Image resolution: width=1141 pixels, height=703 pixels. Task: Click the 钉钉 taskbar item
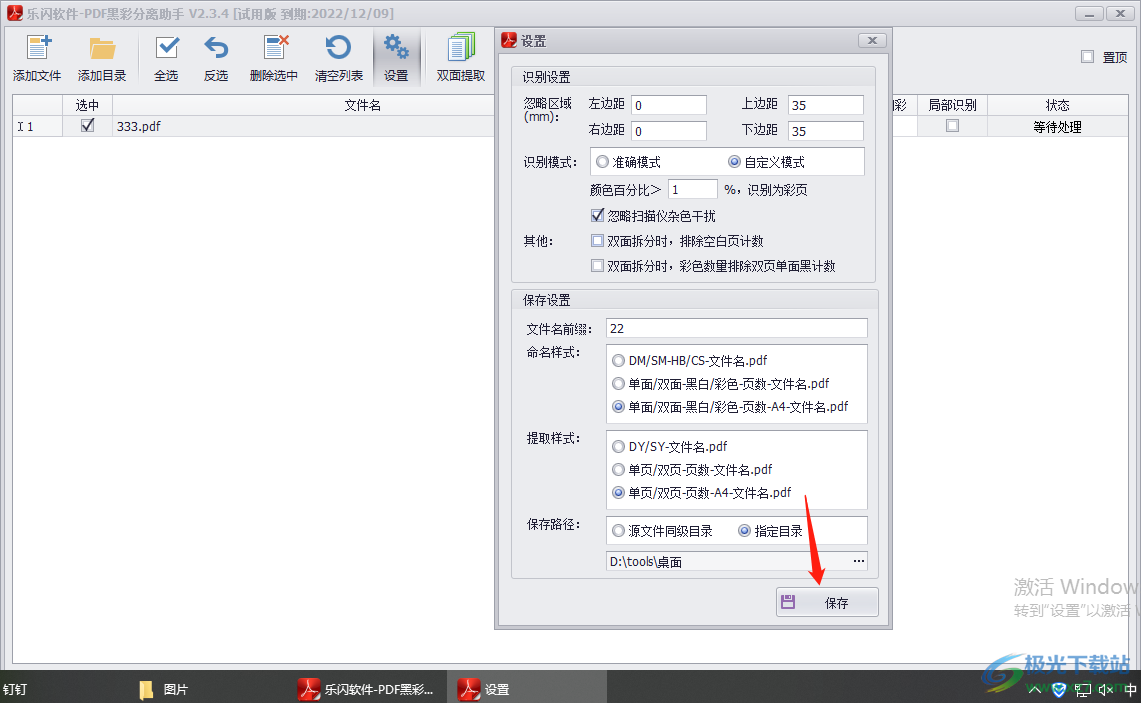[x=15, y=689]
